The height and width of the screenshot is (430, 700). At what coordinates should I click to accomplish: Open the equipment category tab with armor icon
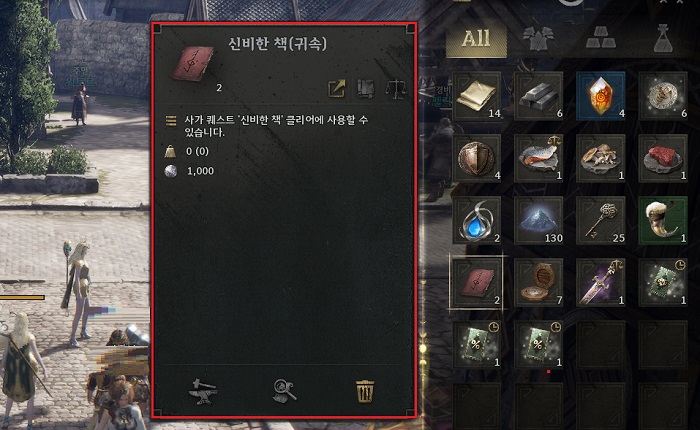coord(538,39)
